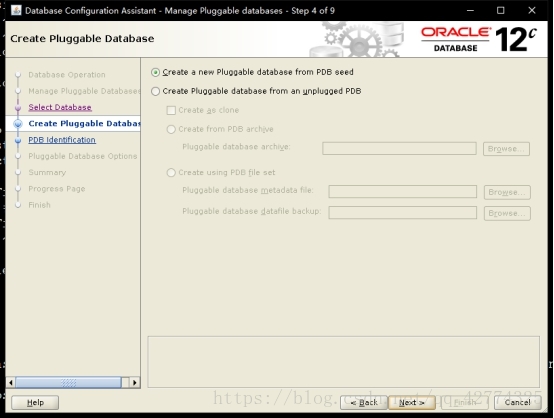Click the sidebar horizontal scrollbar thumb
This screenshot has width=554, height=418.
tap(68, 383)
